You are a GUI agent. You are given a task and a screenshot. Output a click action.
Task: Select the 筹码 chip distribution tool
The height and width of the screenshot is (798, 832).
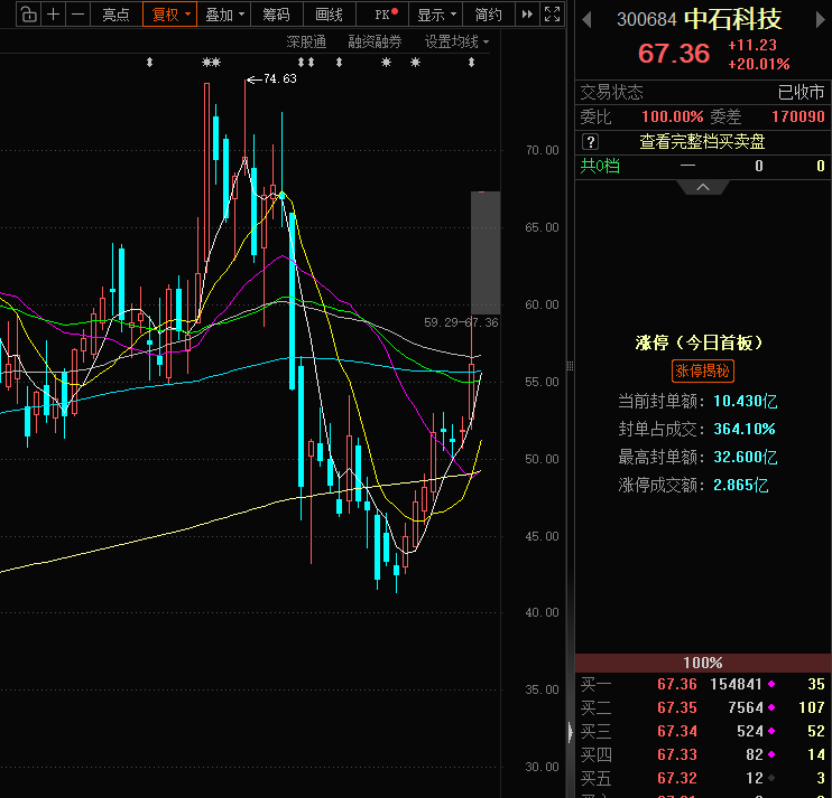[x=276, y=14]
